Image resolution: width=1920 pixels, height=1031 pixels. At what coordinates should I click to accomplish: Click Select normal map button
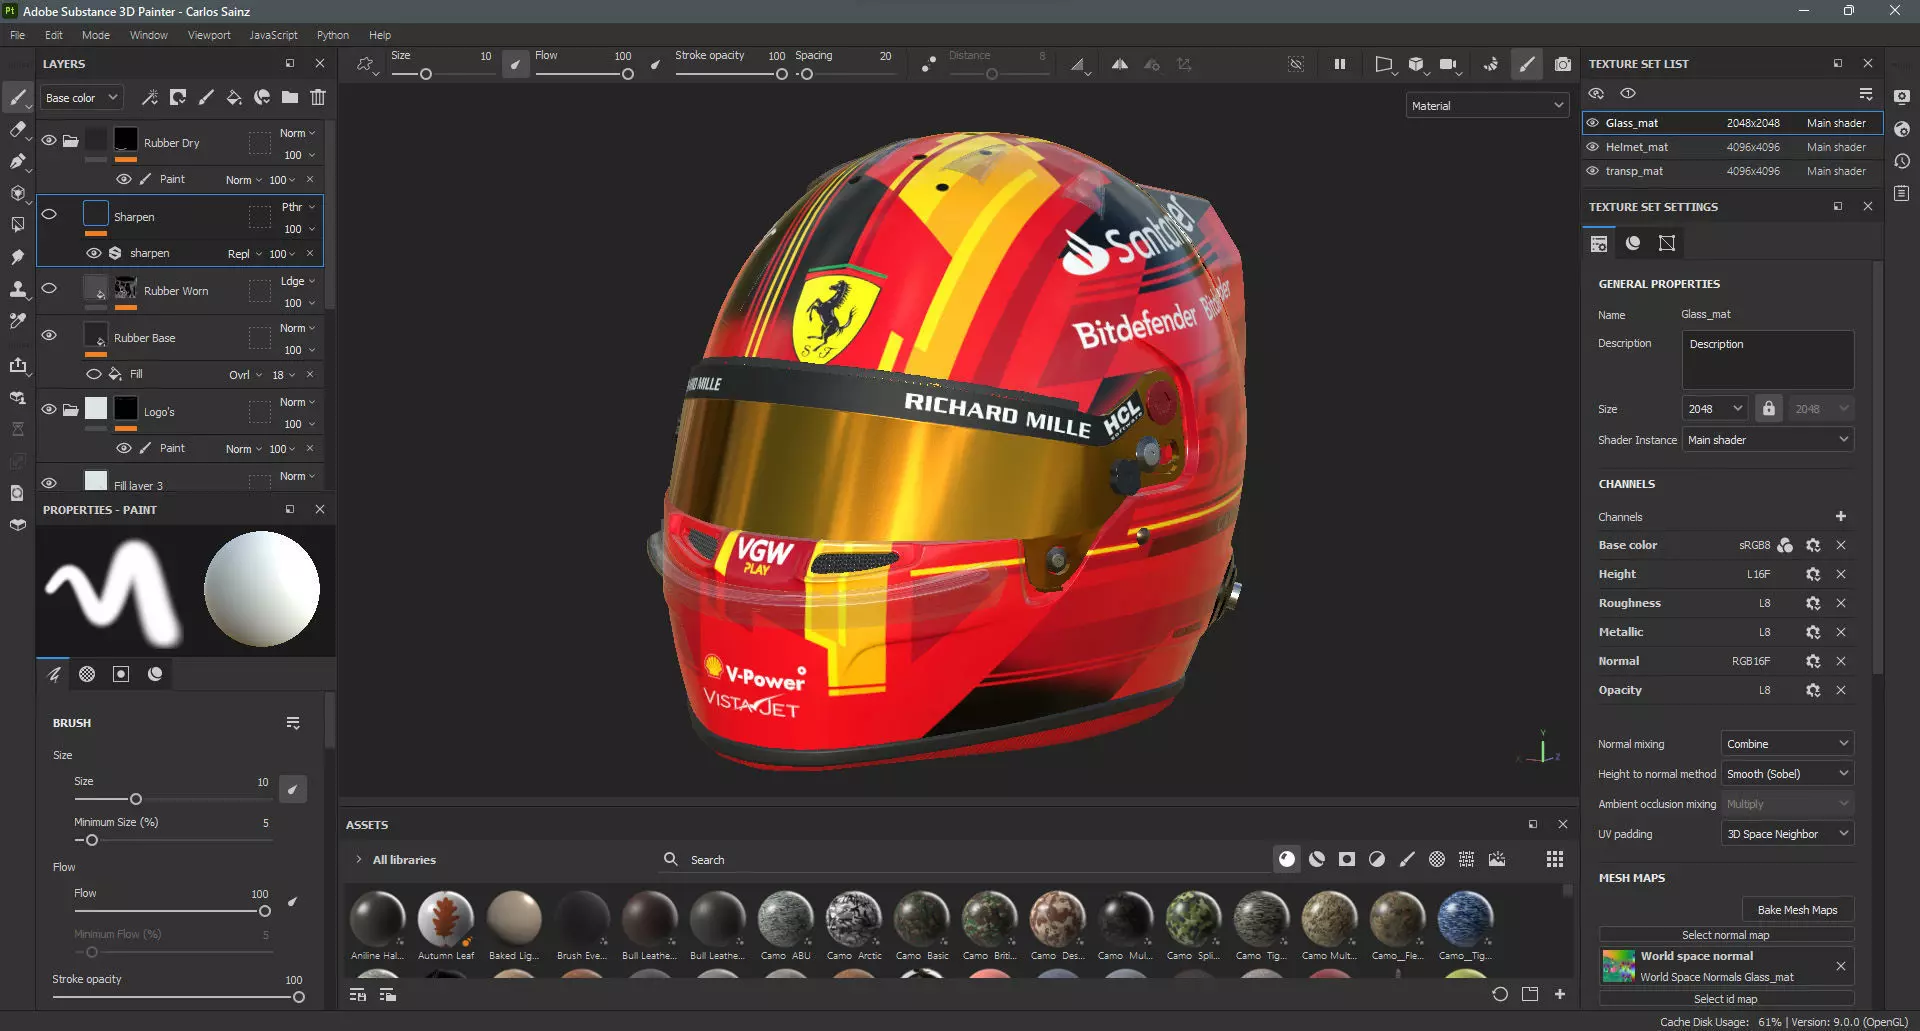click(x=1726, y=935)
